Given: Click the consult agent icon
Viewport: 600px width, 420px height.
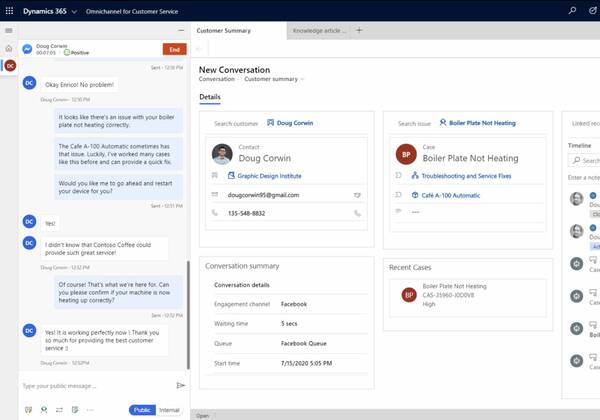Looking at the screenshot, I should 45,410.
